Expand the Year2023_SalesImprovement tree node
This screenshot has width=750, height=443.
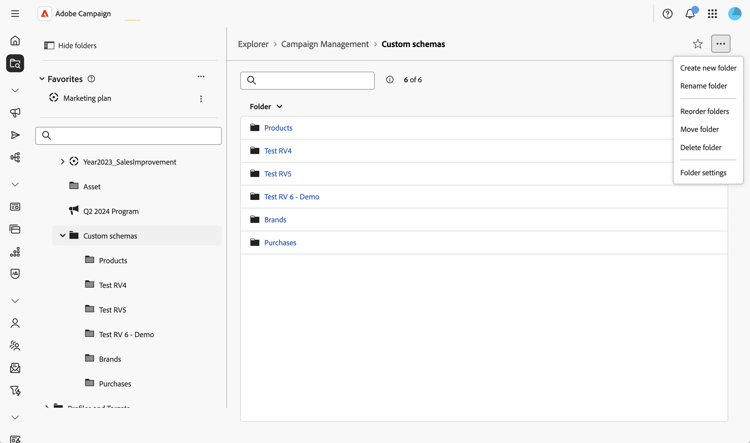(62, 162)
